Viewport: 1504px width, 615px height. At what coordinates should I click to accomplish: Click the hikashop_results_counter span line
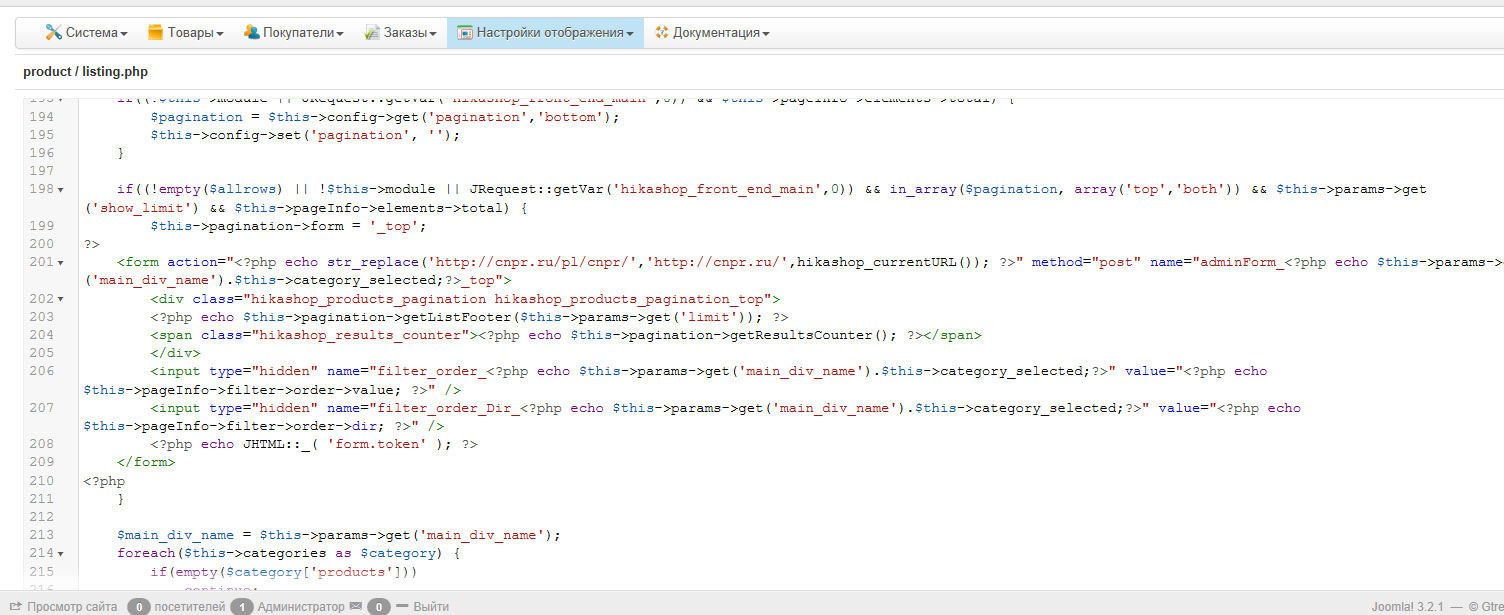pyautogui.click(x=566, y=335)
